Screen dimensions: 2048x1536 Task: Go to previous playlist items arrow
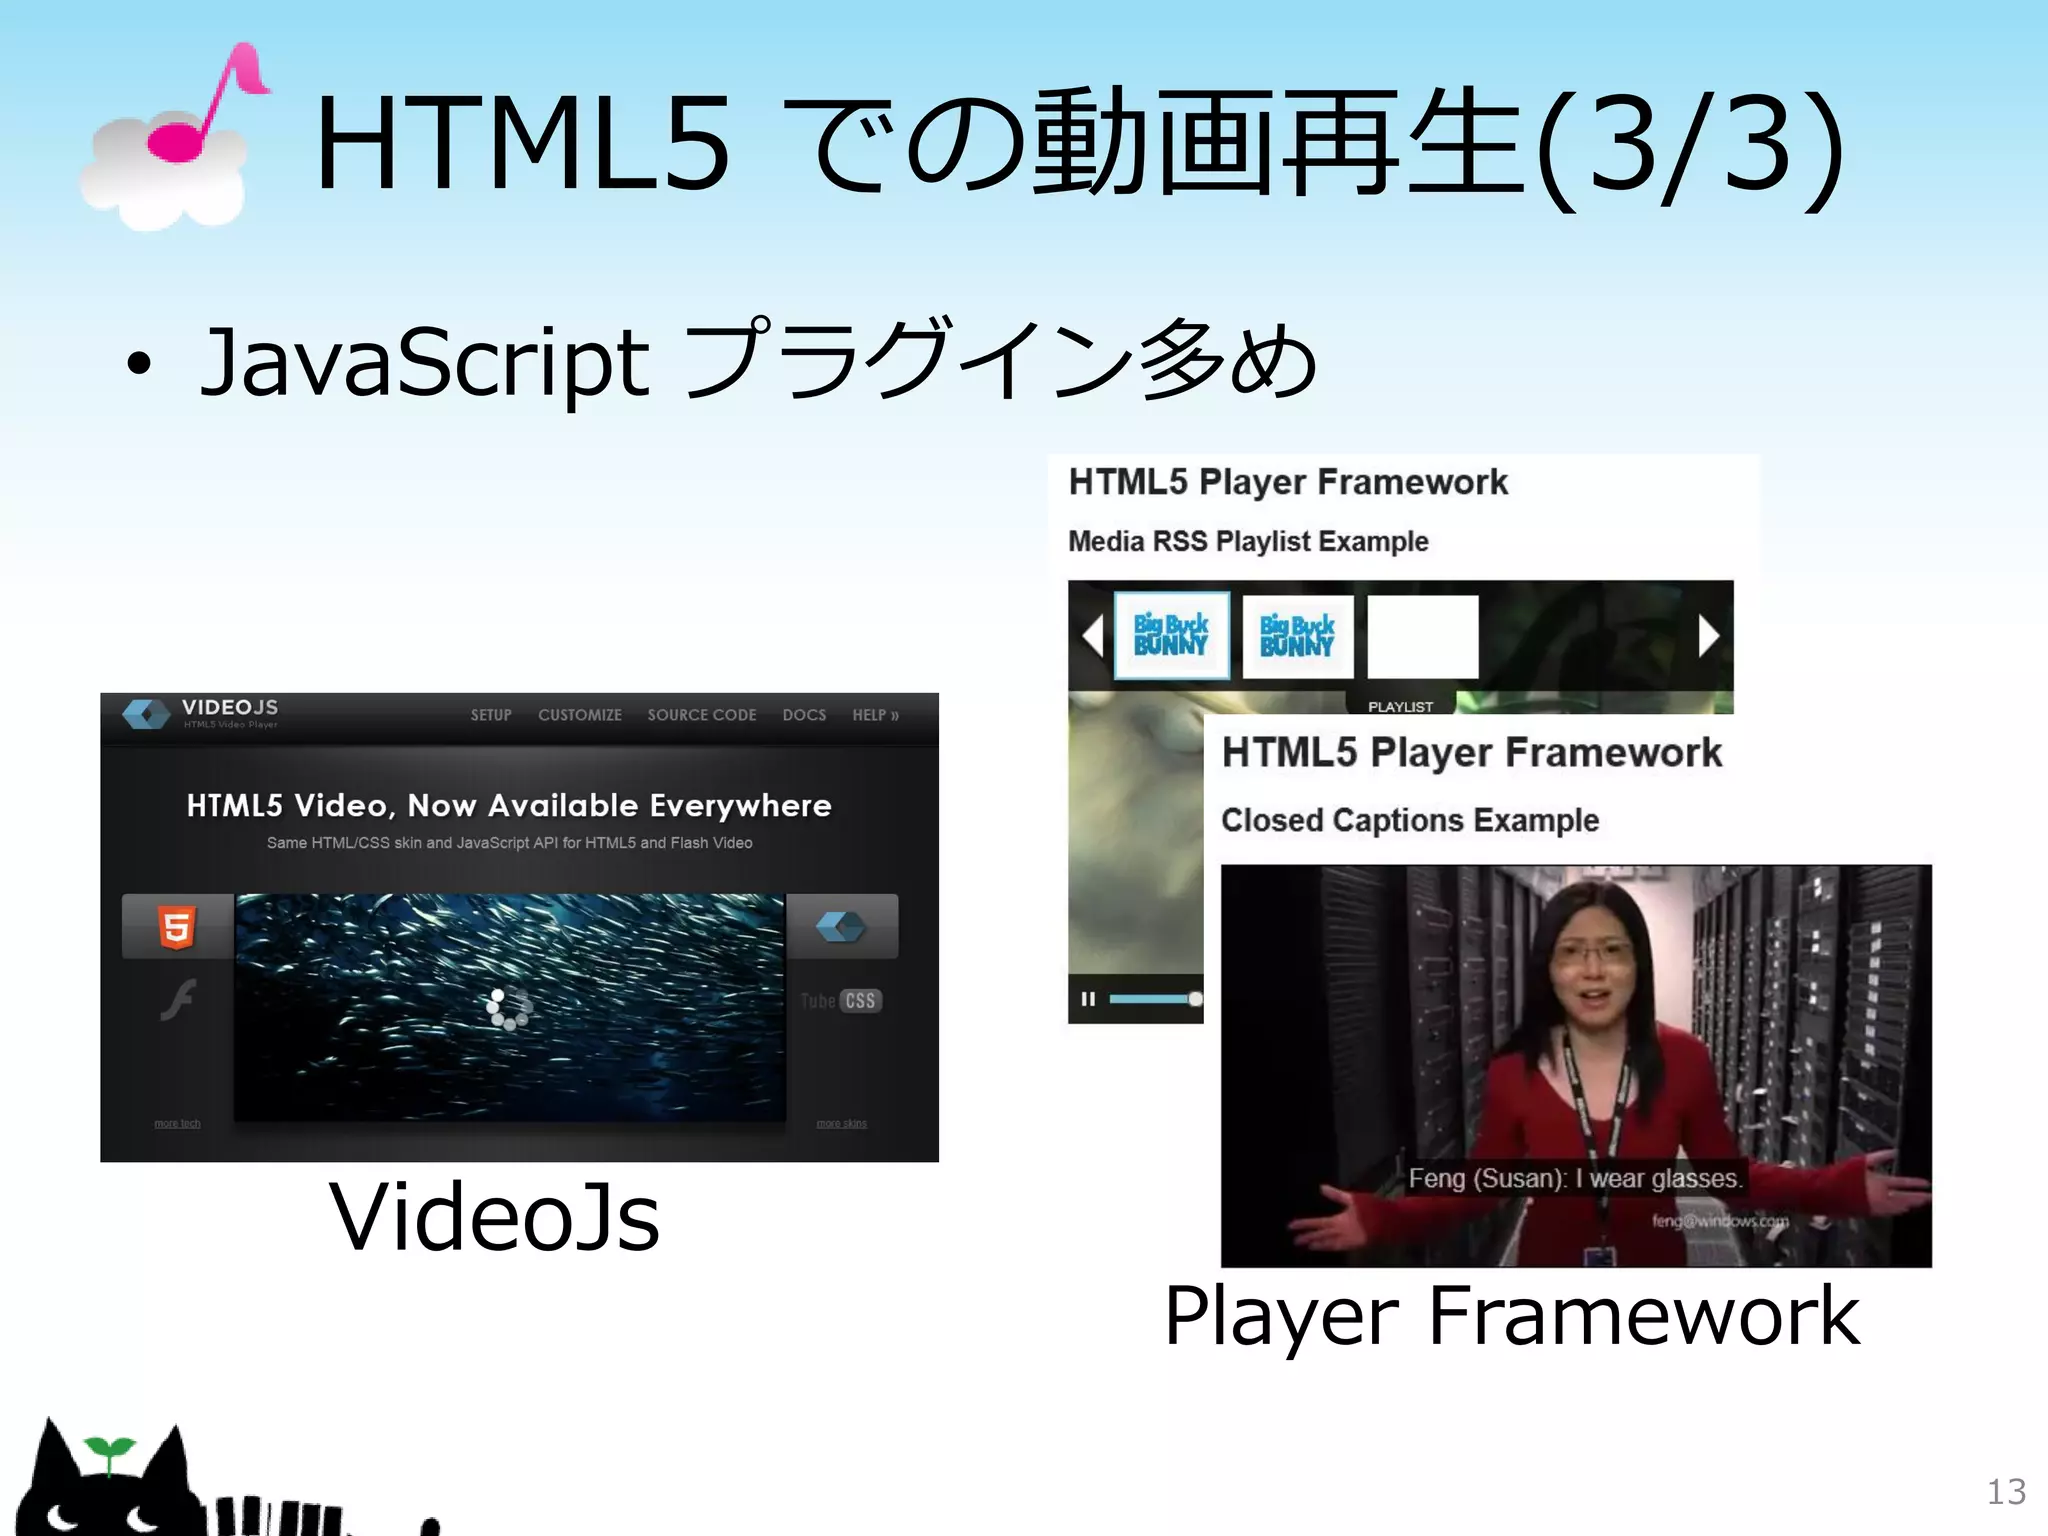[x=1093, y=636]
